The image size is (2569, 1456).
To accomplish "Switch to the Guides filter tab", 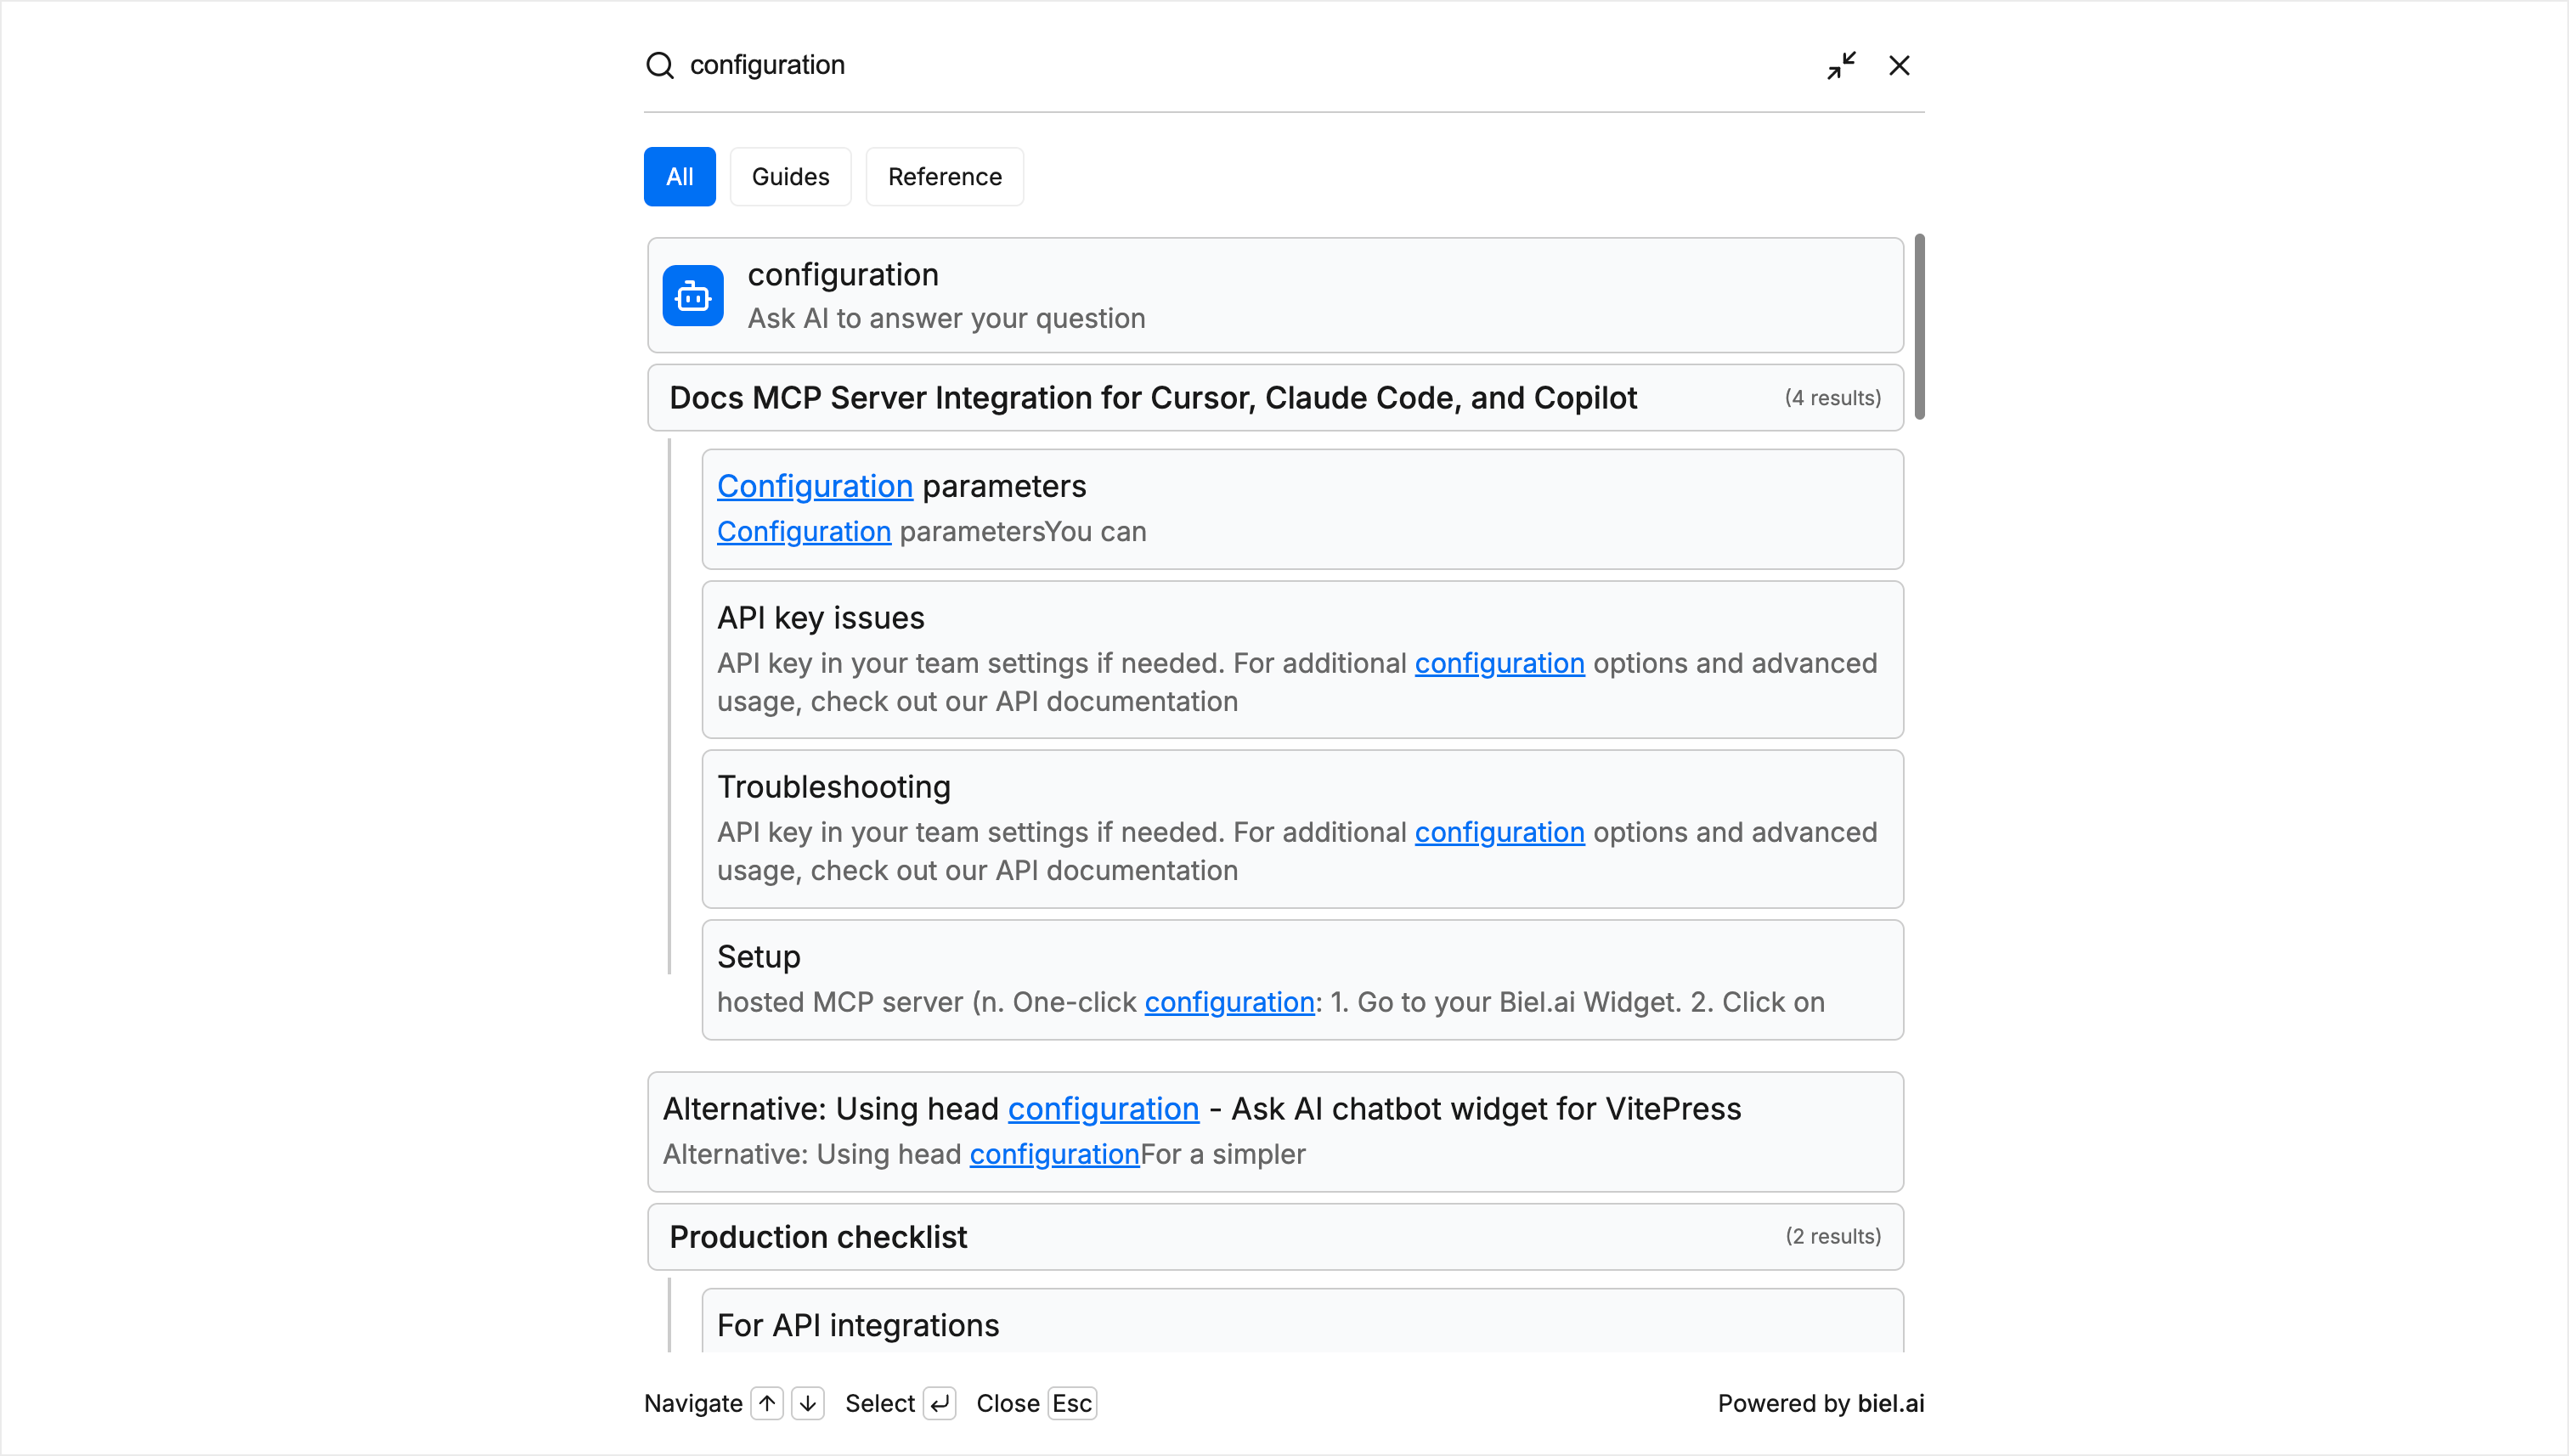I will point(790,177).
